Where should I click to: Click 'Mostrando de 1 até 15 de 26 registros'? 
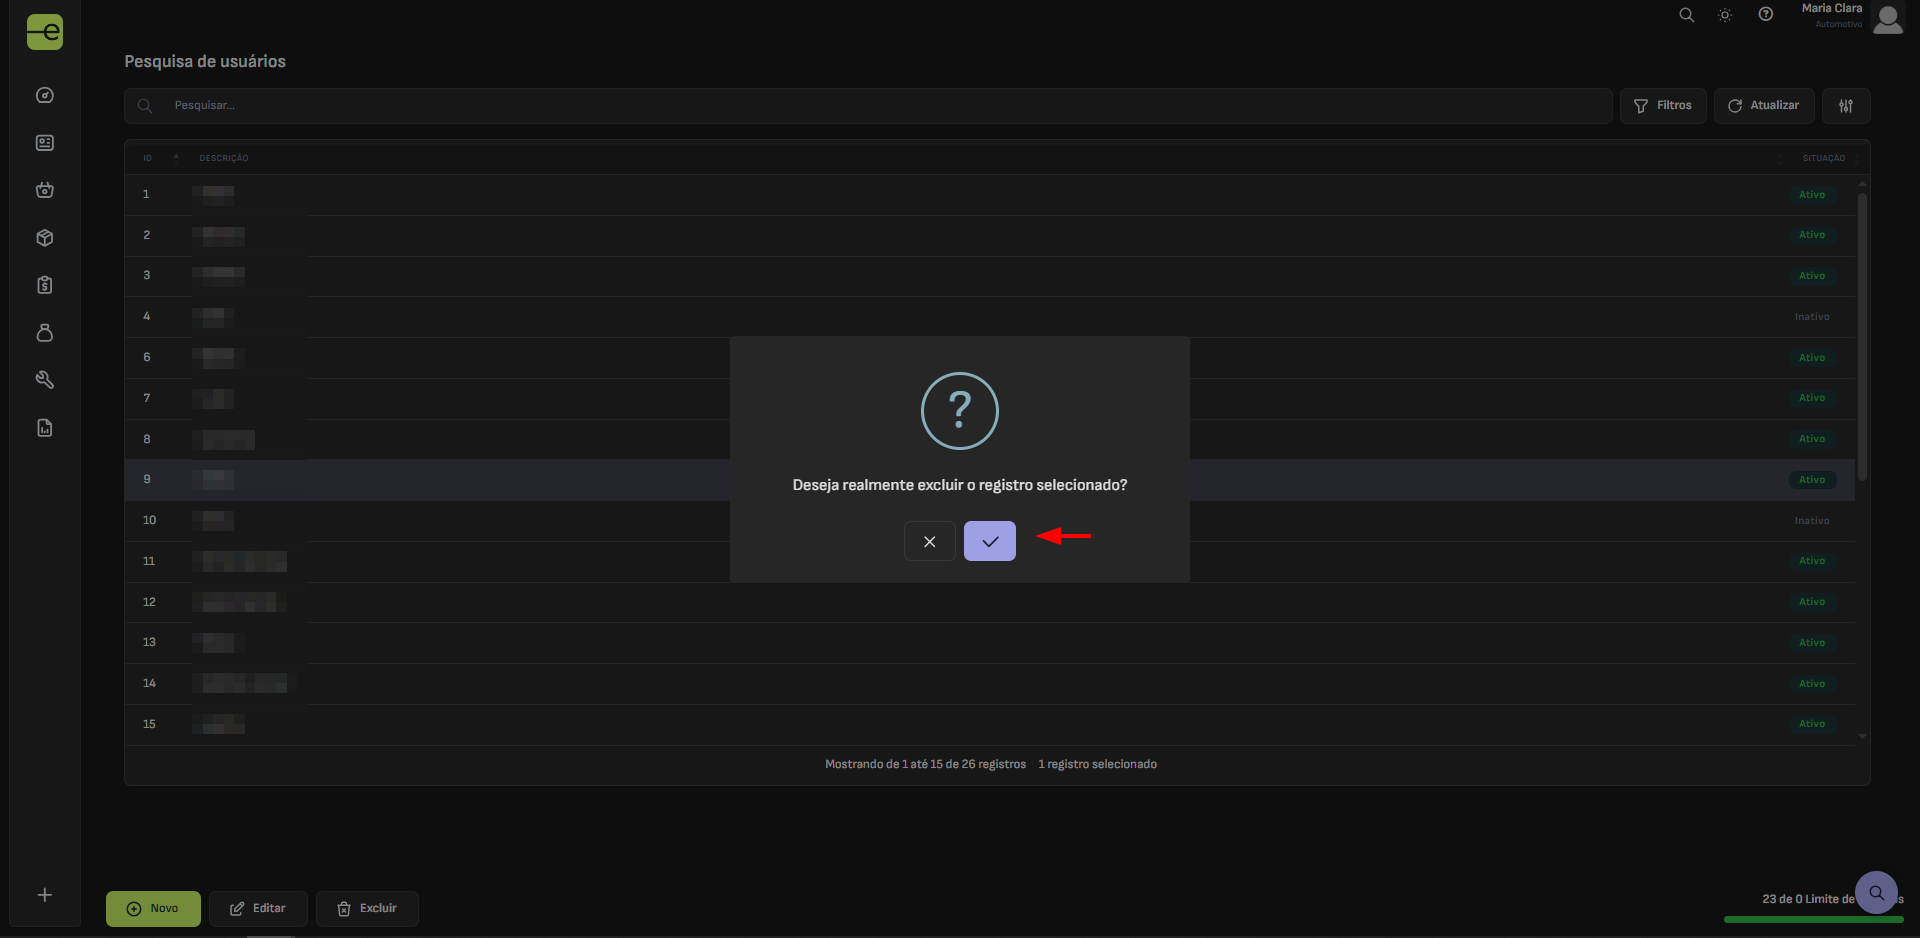tap(925, 764)
